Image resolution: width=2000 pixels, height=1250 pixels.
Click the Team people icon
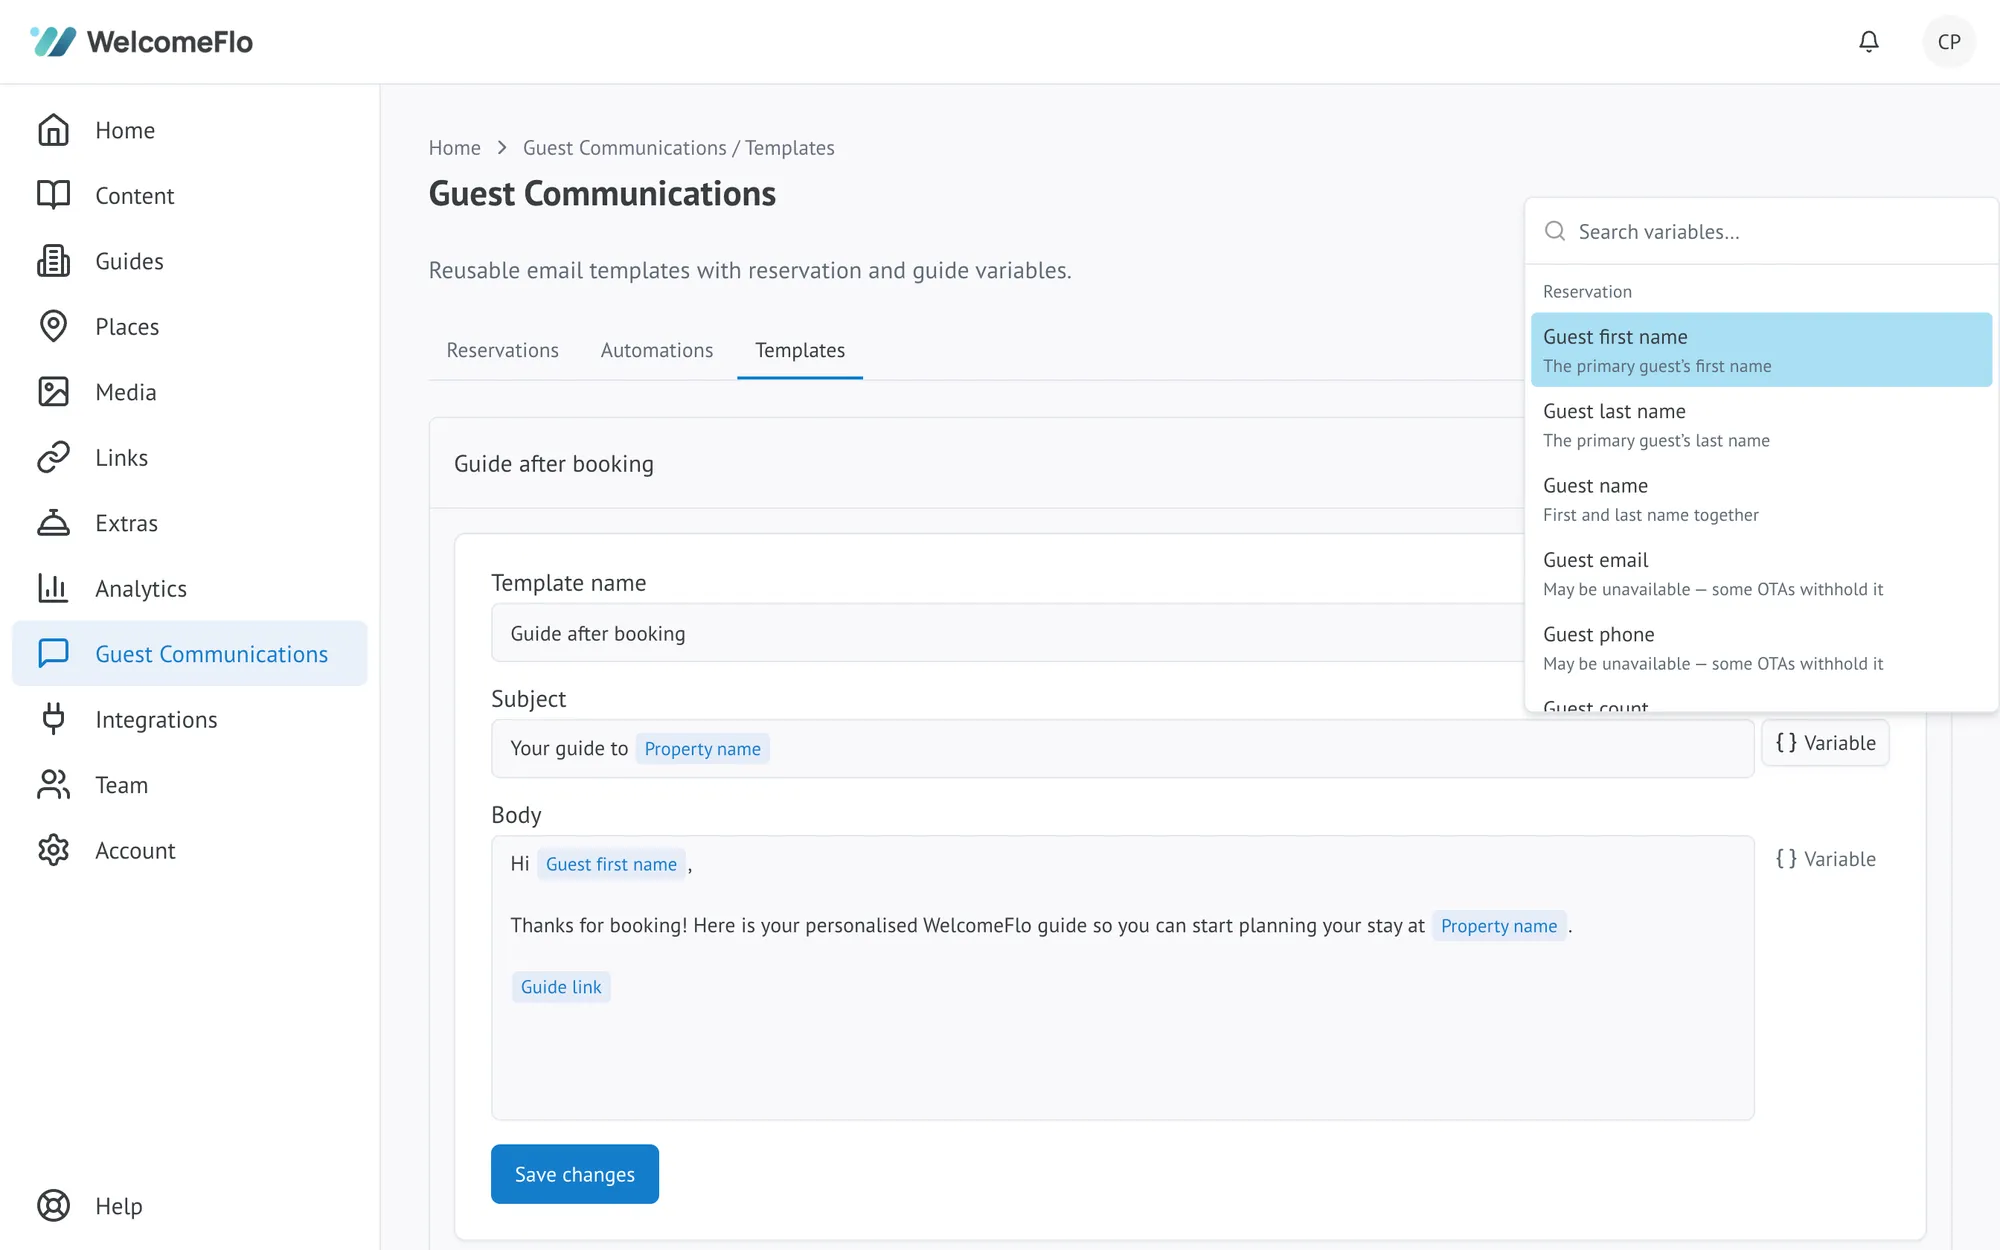(x=53, y=785)
